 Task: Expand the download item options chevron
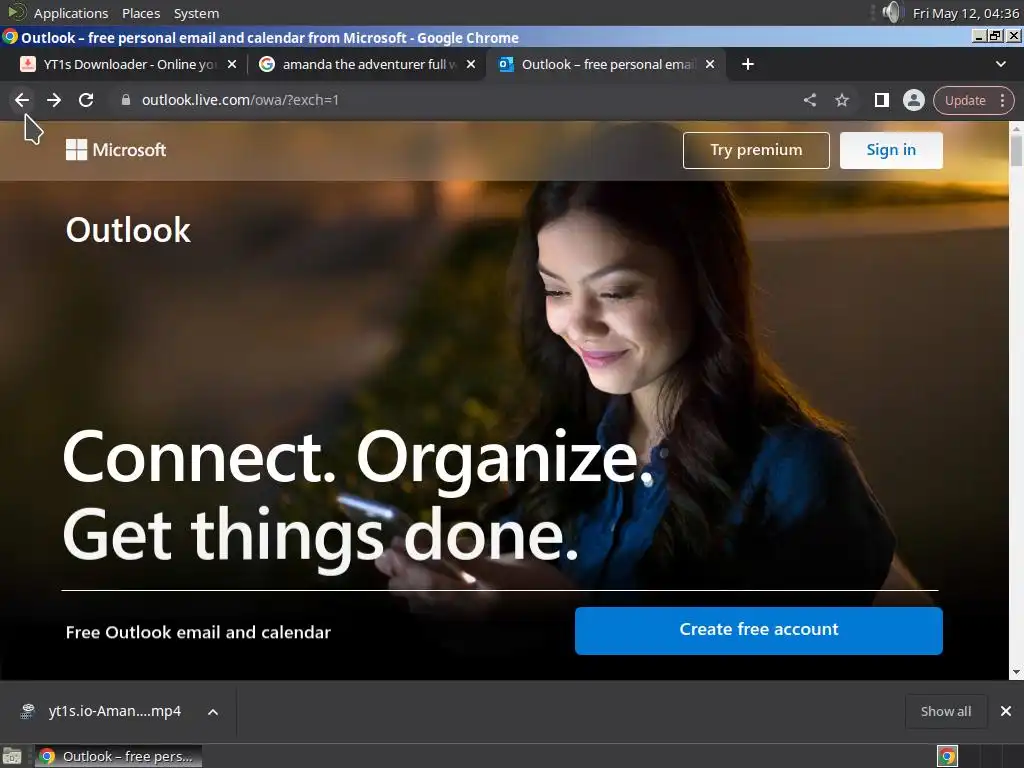(x=213, y=712)
